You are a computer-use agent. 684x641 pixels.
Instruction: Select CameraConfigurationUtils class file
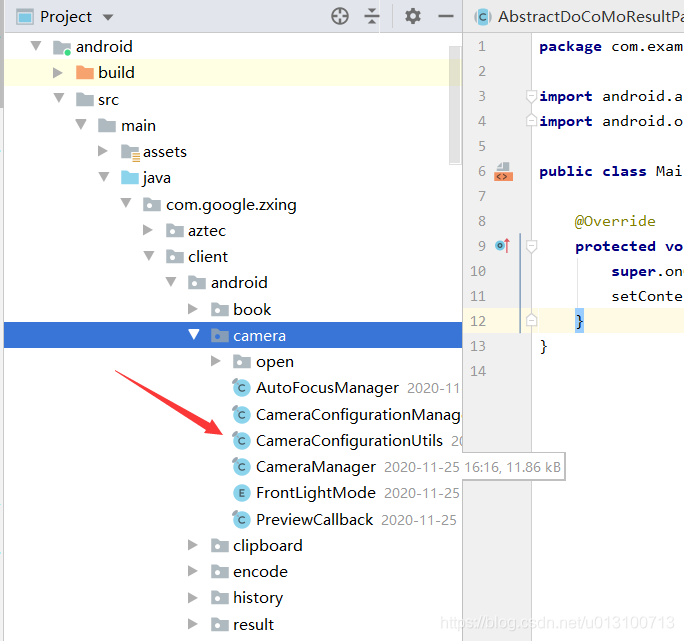click(349, 441)
